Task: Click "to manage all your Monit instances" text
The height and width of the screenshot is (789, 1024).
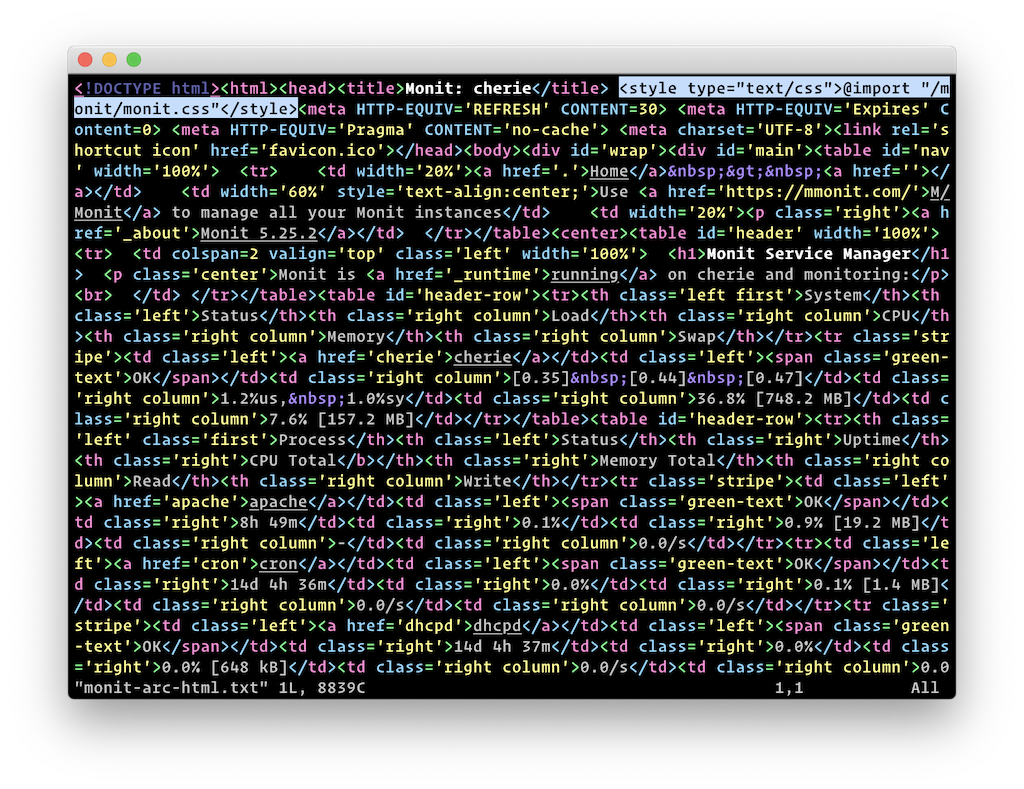Action: pos(337,213)
